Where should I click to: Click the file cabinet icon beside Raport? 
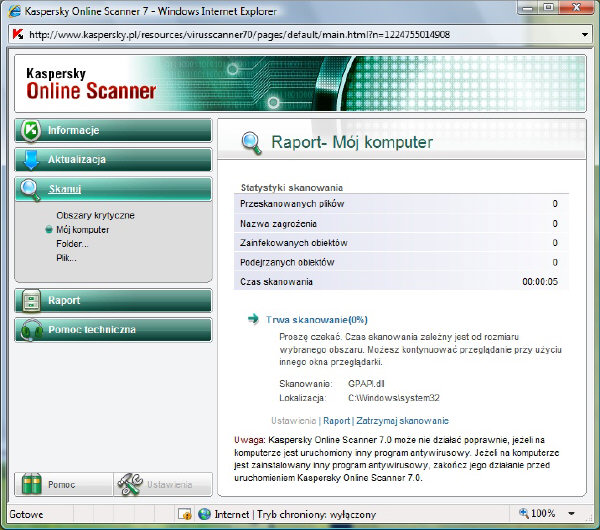point(31,300)
